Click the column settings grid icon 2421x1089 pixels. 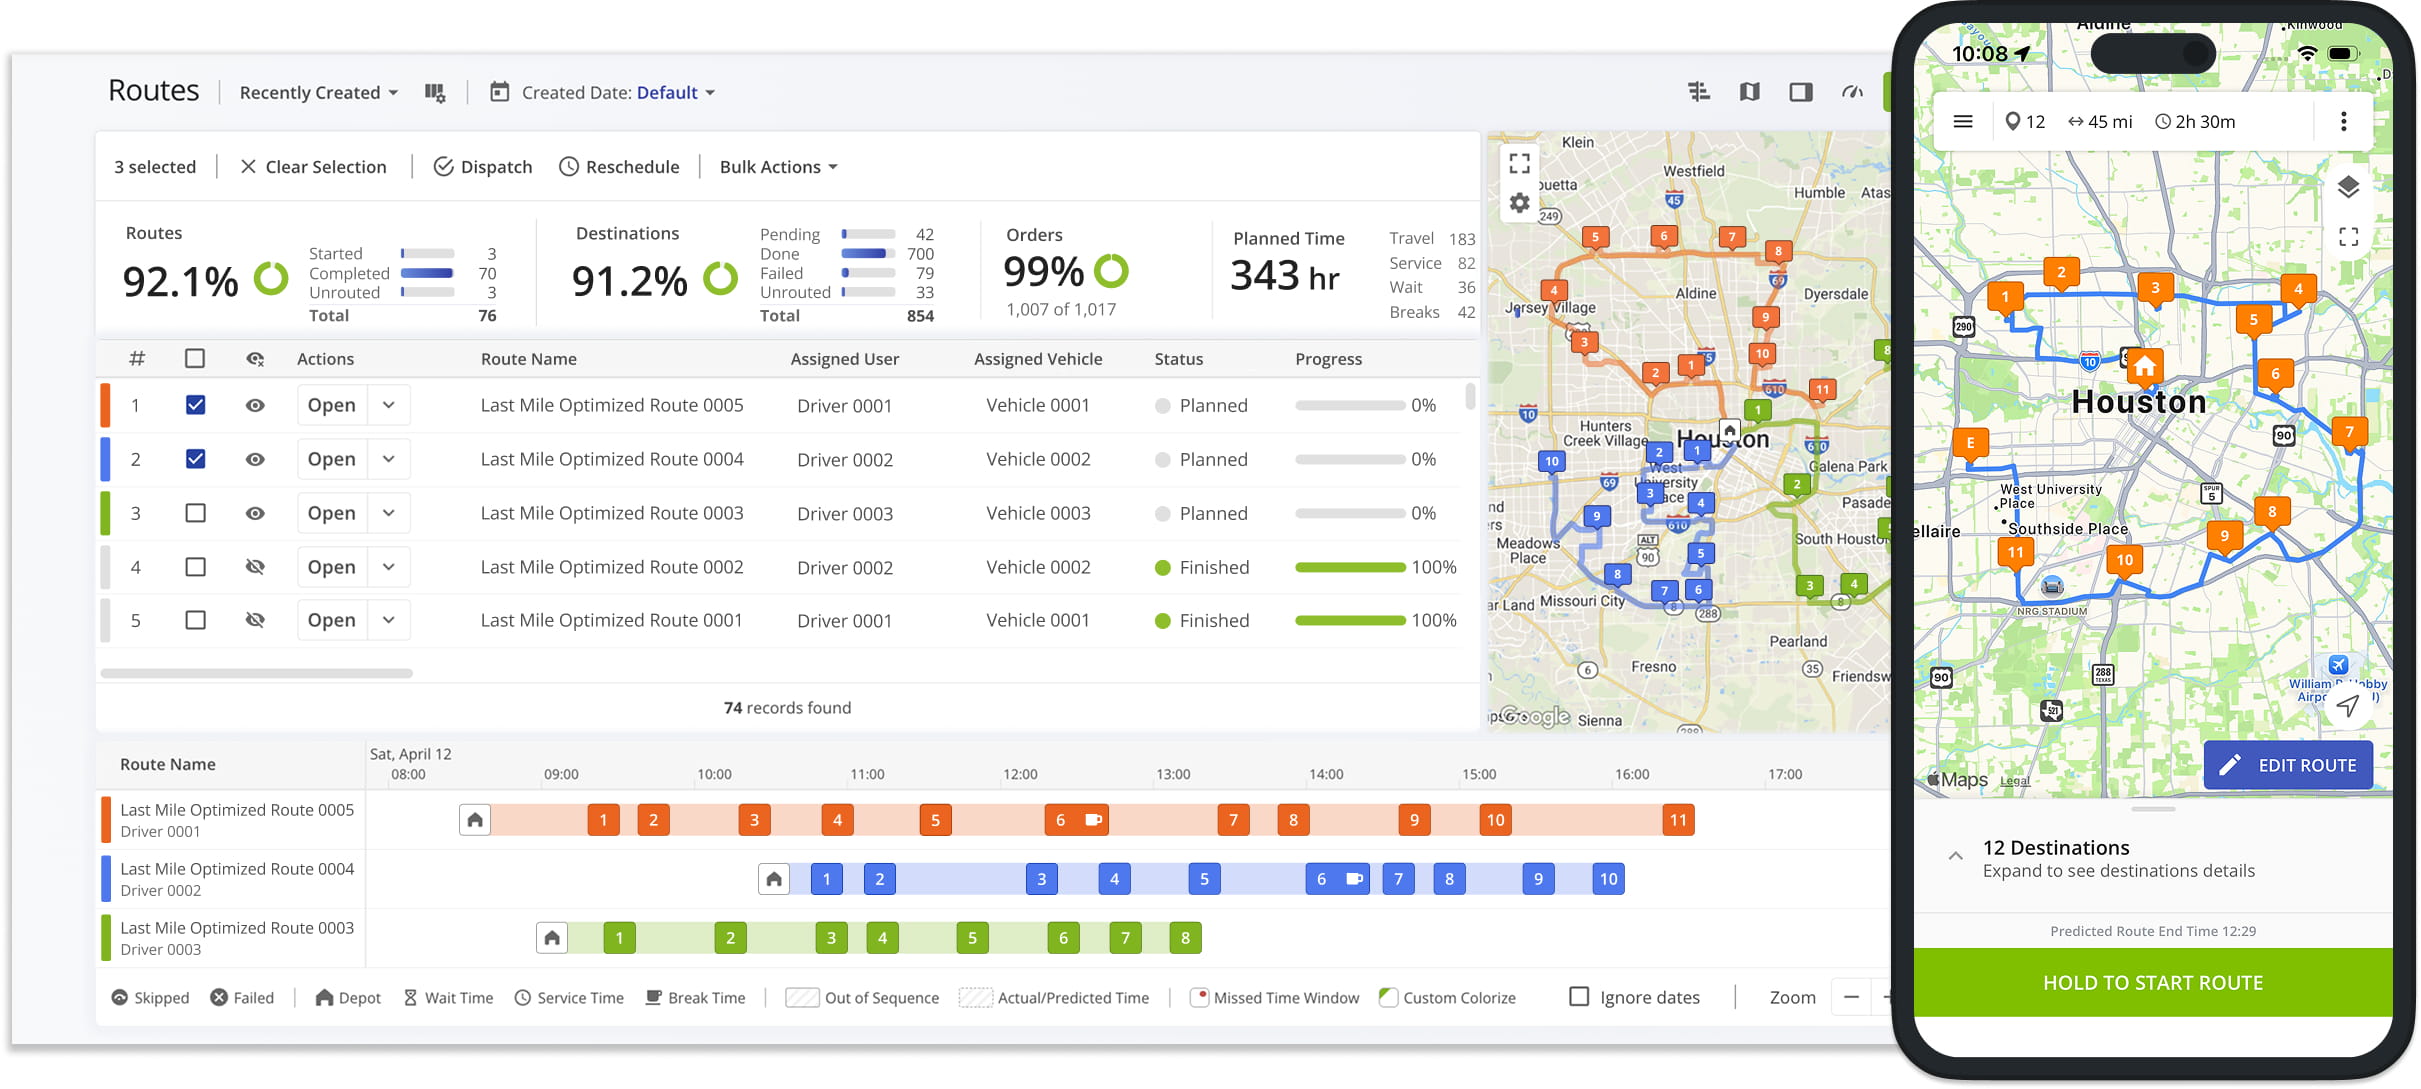click(x=434, y=93)
